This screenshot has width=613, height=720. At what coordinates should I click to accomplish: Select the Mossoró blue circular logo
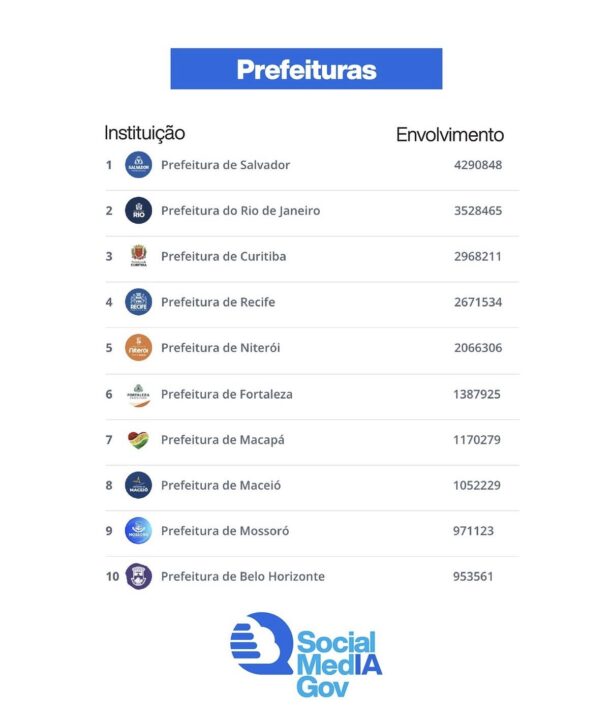[138, 530]
